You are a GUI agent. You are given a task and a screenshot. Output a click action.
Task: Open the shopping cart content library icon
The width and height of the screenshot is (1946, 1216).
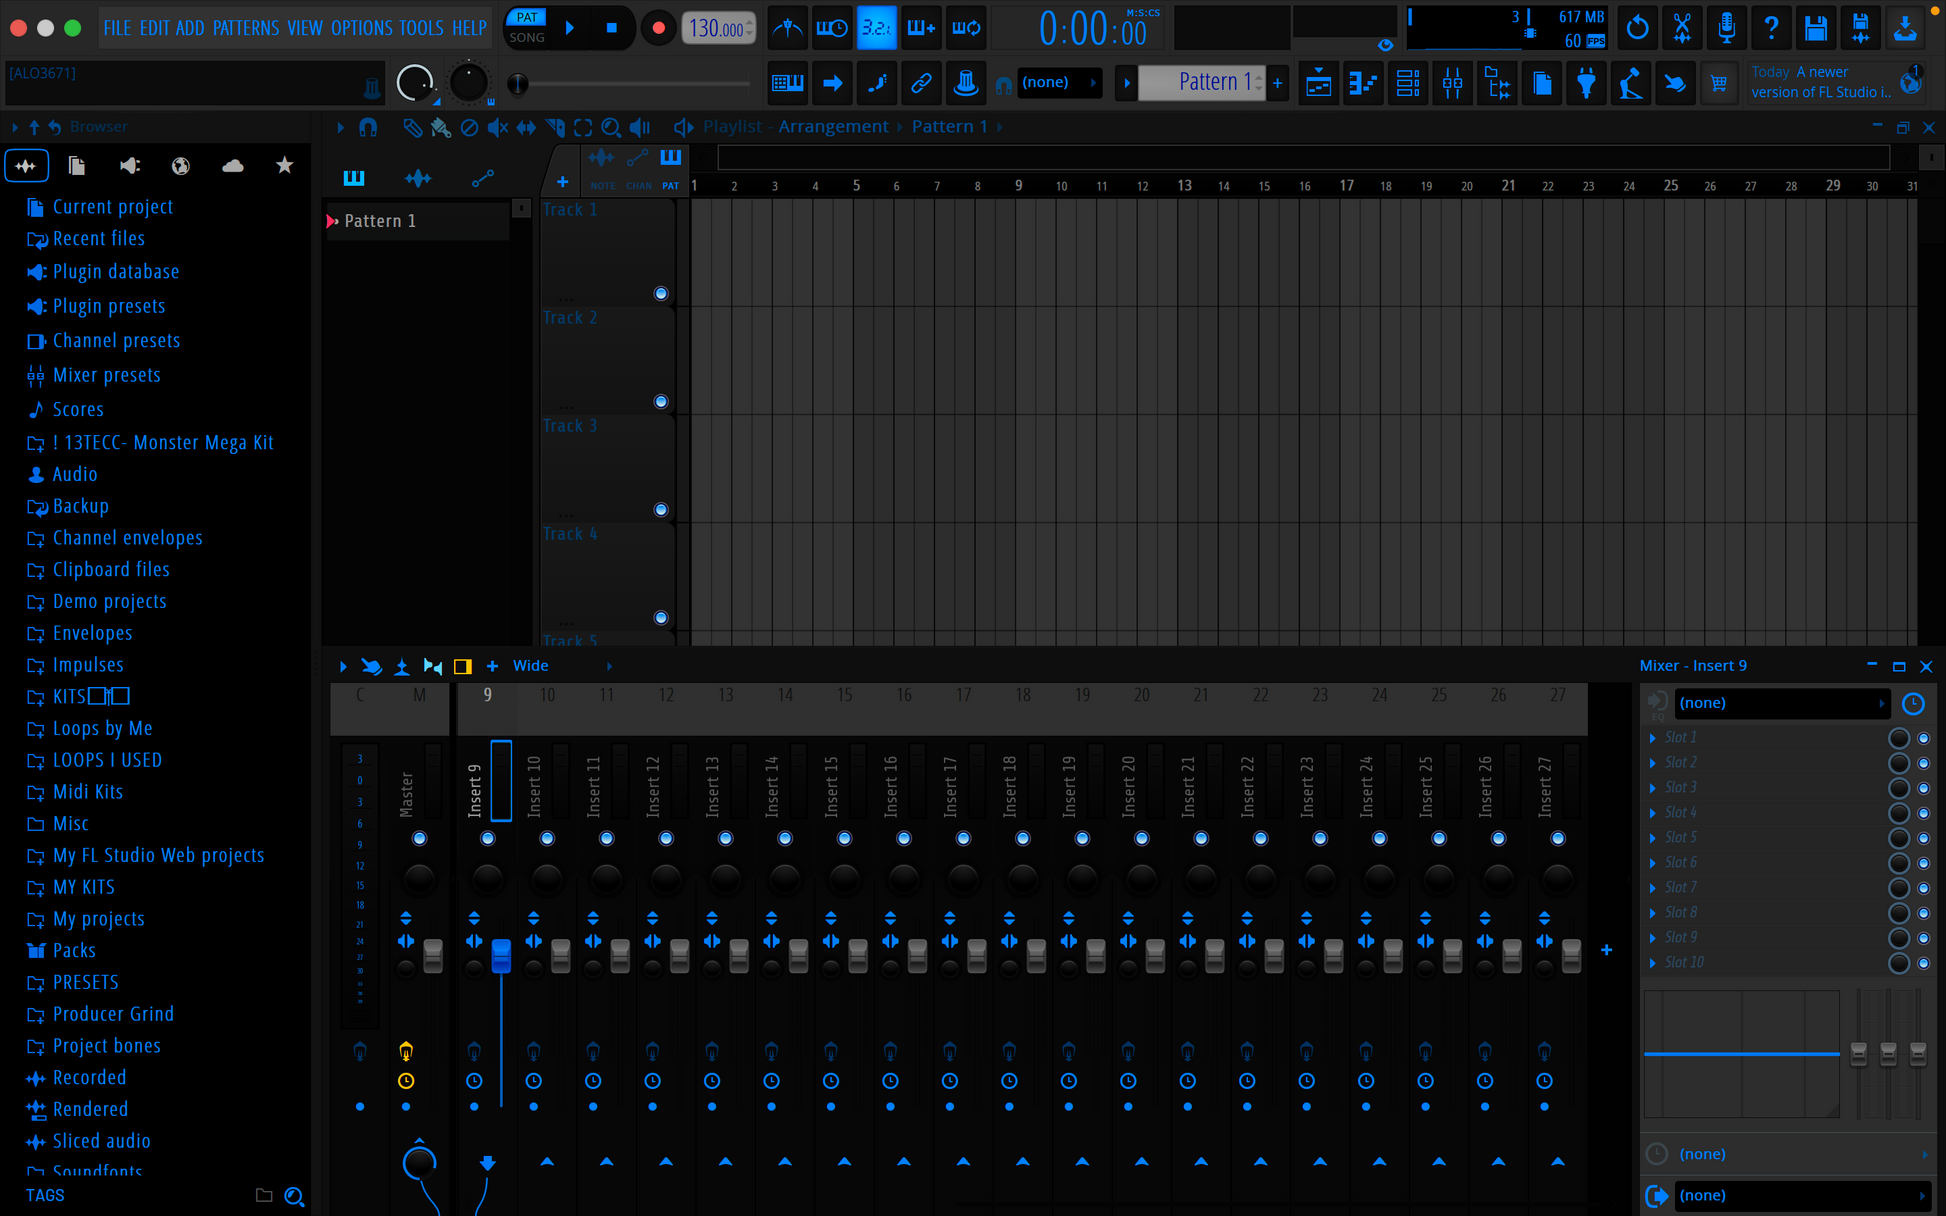coord(1719,83)
